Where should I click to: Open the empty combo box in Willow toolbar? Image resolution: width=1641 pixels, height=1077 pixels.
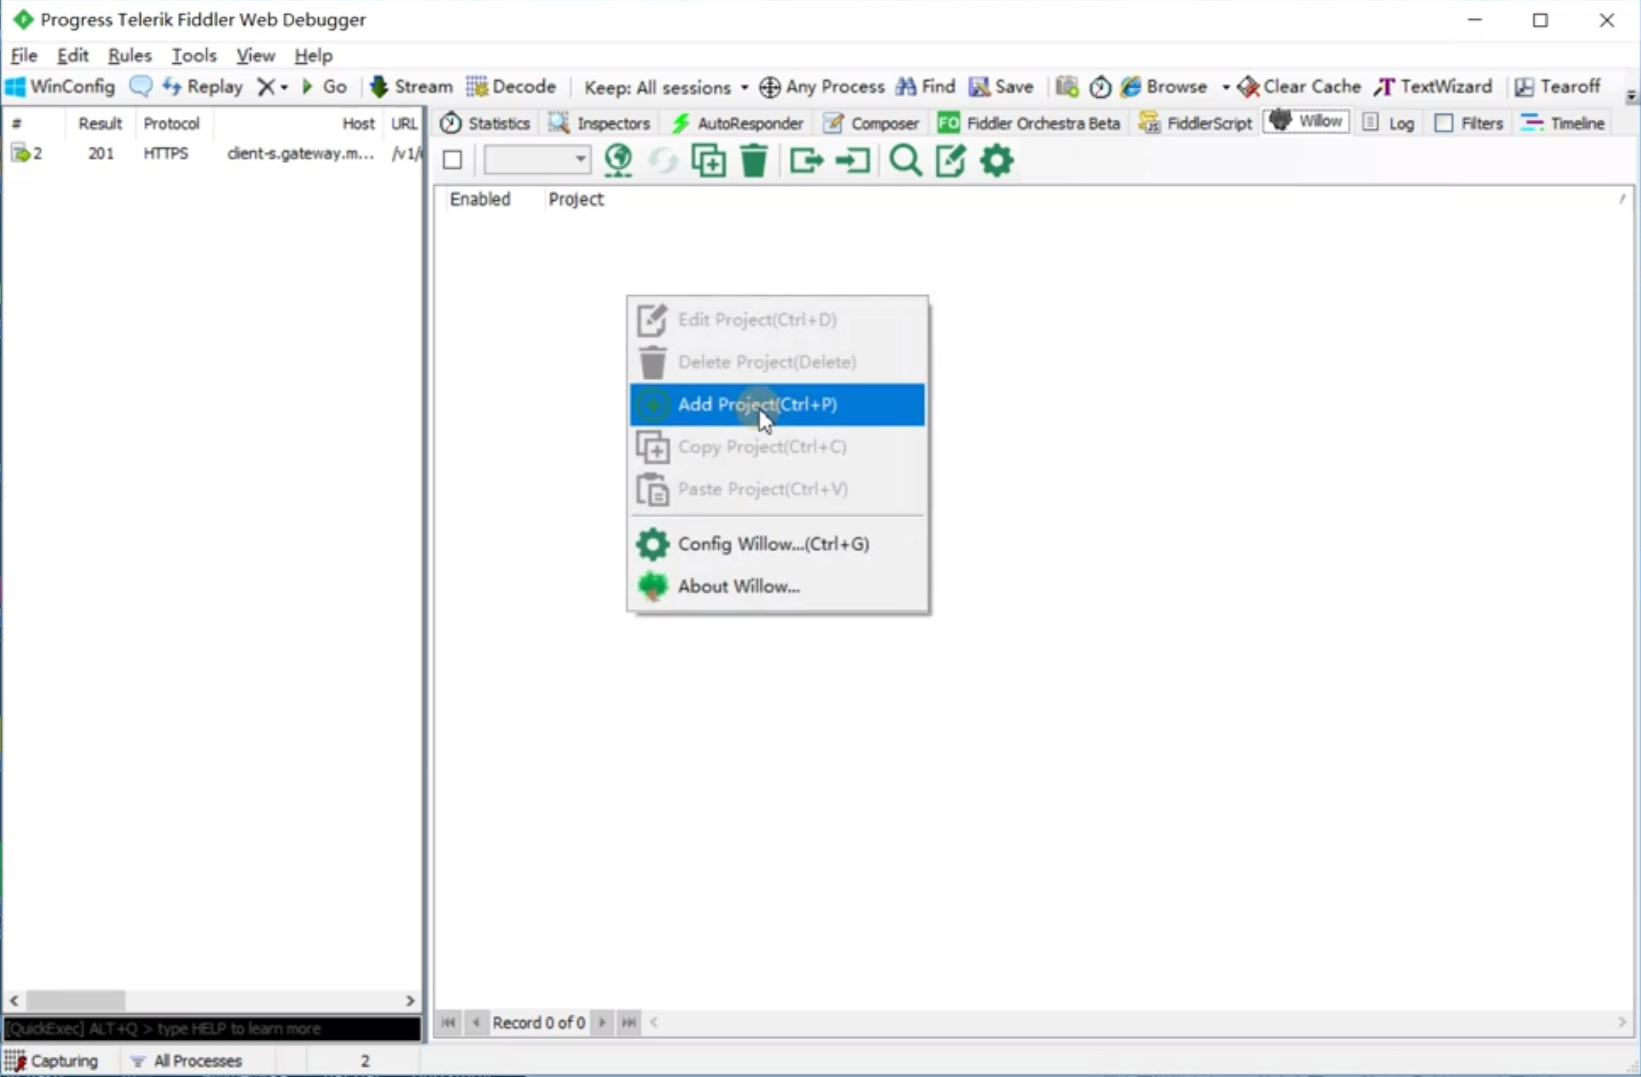pyautogui.click(x=537, y=160)
